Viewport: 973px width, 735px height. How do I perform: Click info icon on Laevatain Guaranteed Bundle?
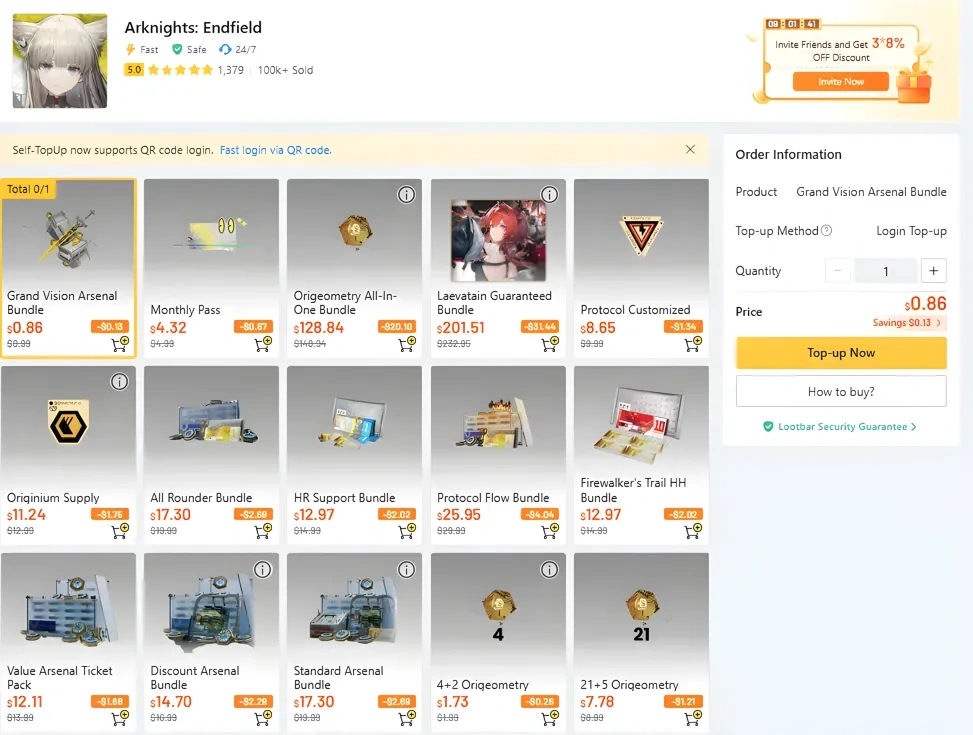click(x=549, y=194)
